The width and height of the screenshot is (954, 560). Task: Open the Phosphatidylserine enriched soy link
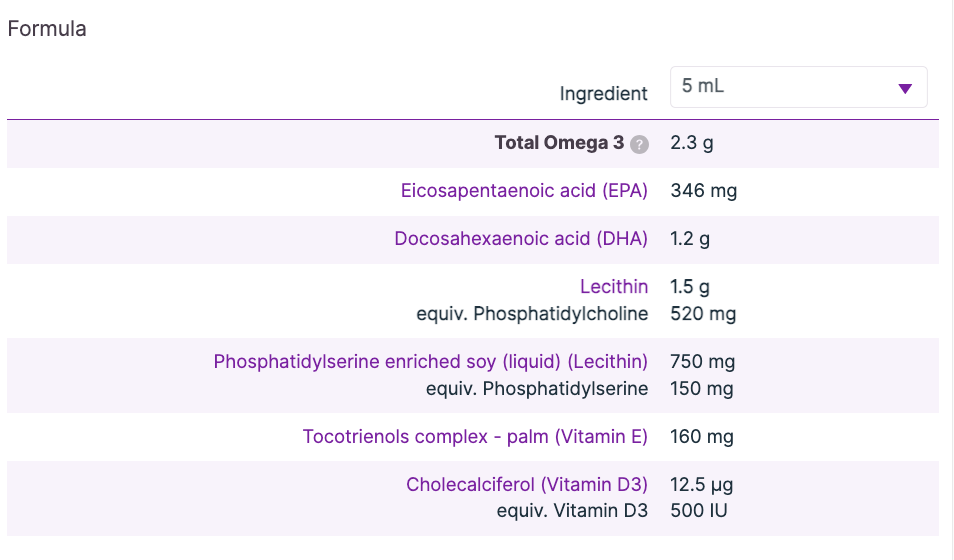(x=430, y=361)
